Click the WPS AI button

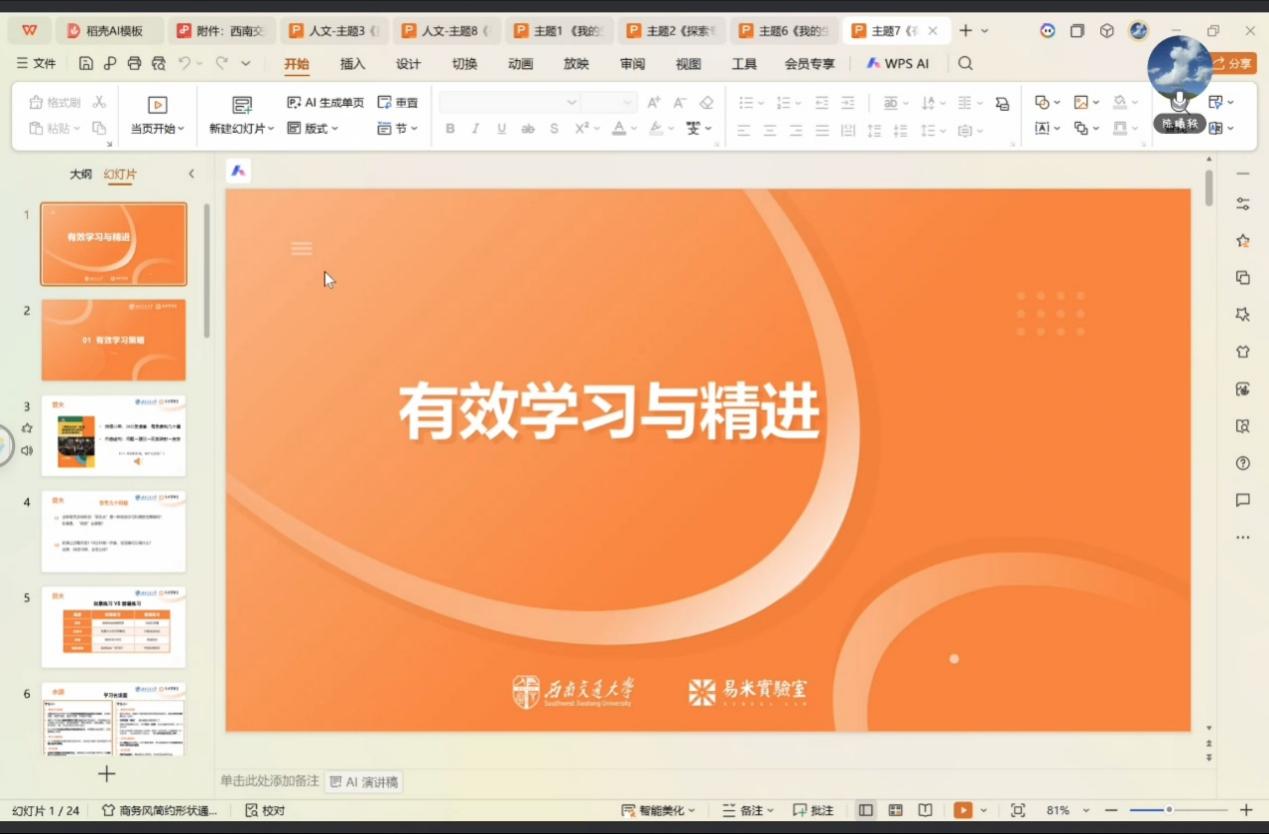click(897, 63)
